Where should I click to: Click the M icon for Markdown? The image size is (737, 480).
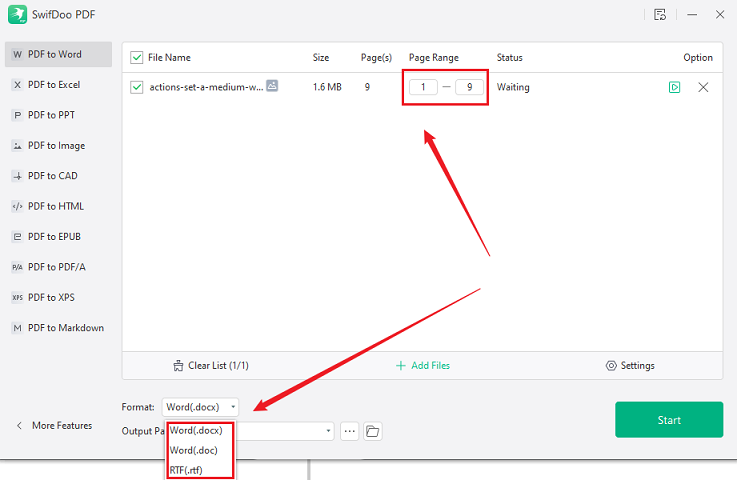pyautogui.click(x=17, y=328)
